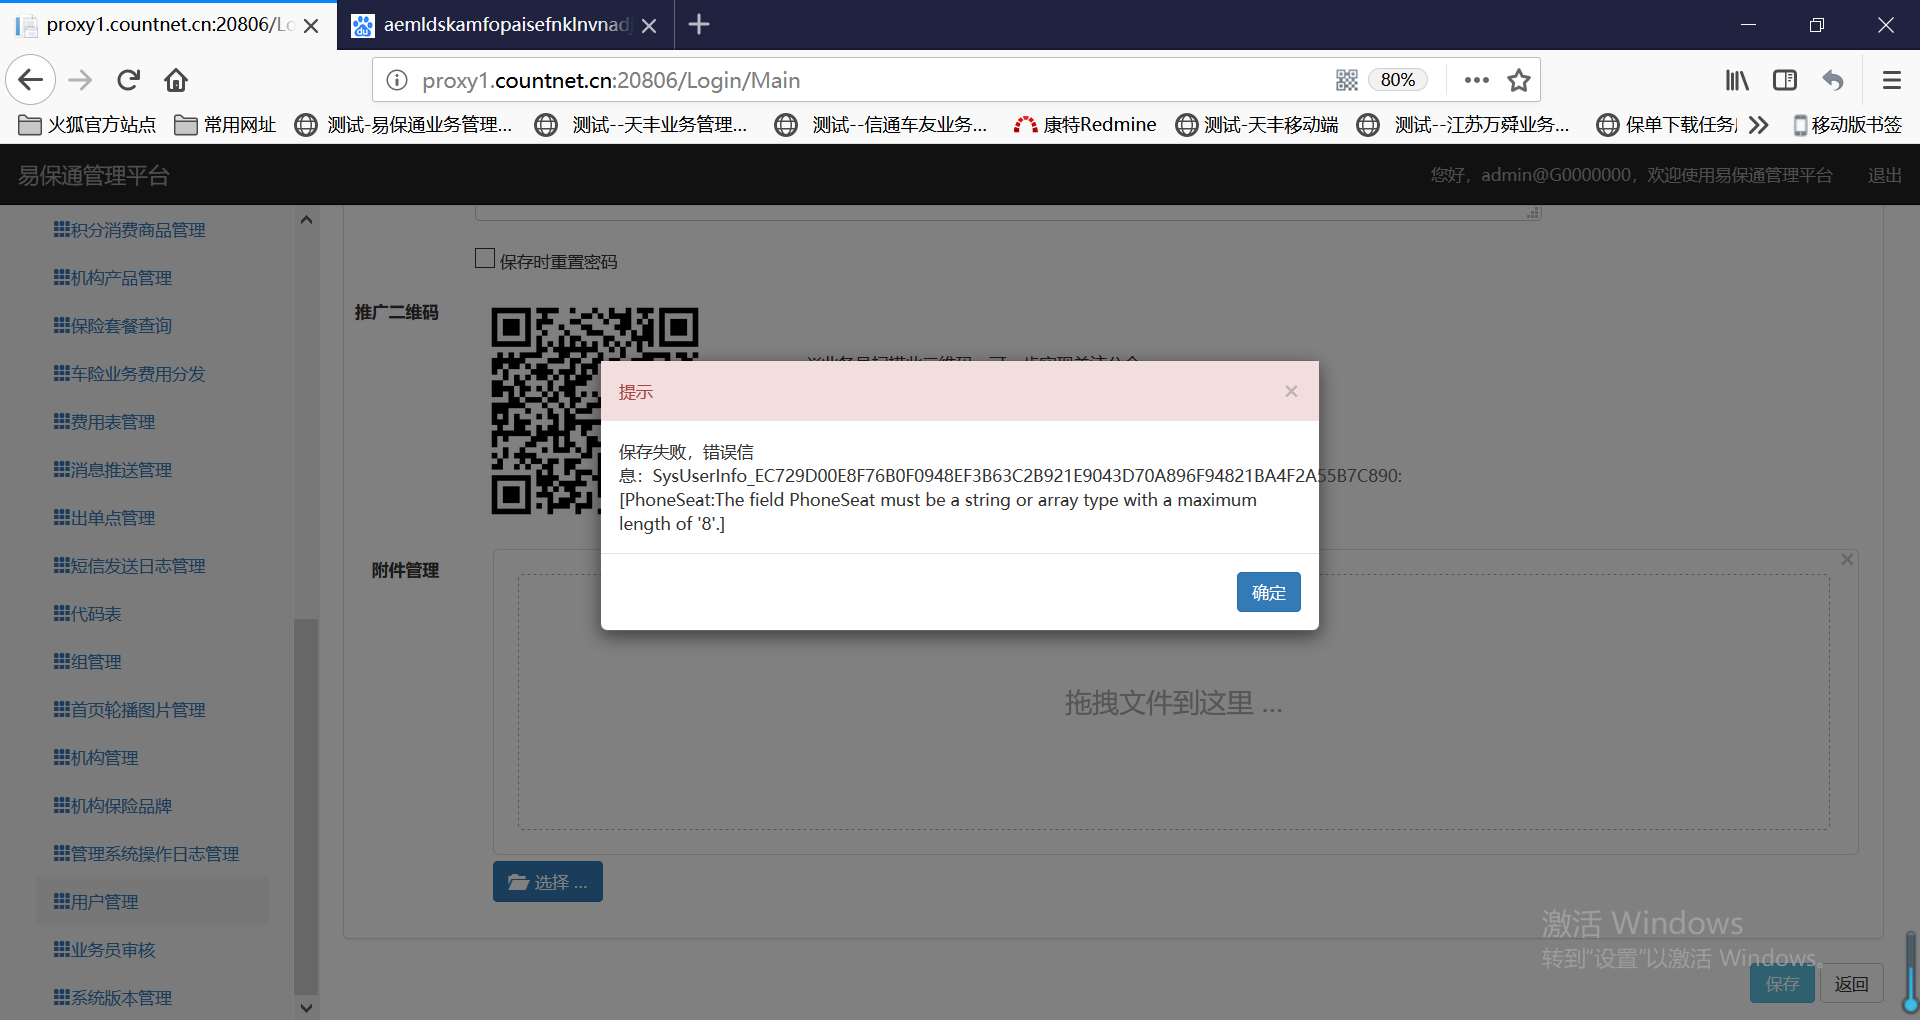Close the aemldskamfopaisefnklnvnad tab
Viewport: 1920px width, 1020px height.
pyautogui.click(x=649, y=25)
